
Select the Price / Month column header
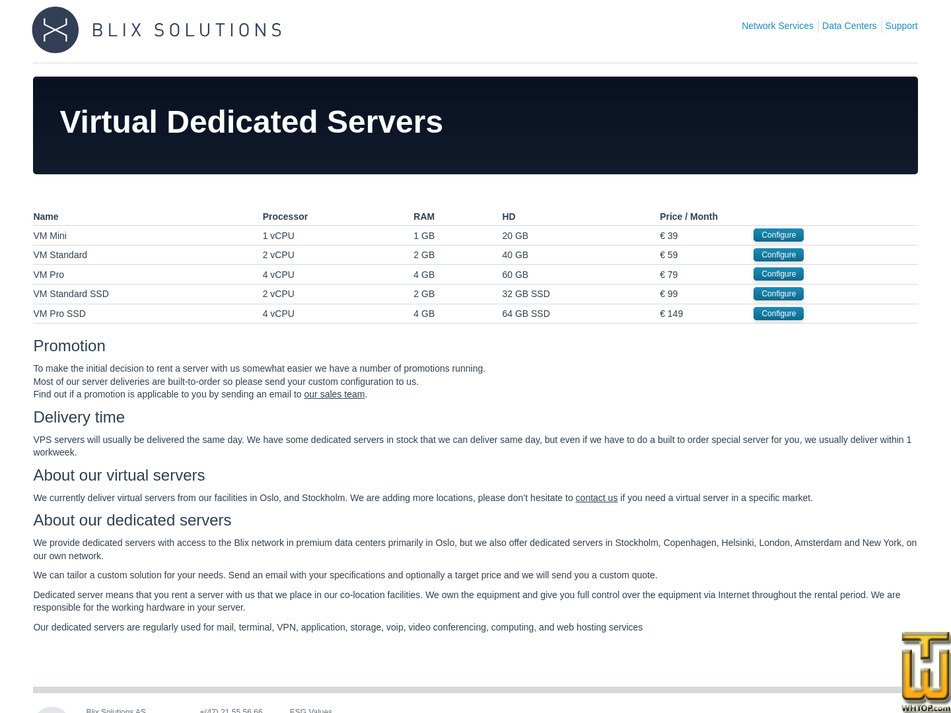[688, 216]
